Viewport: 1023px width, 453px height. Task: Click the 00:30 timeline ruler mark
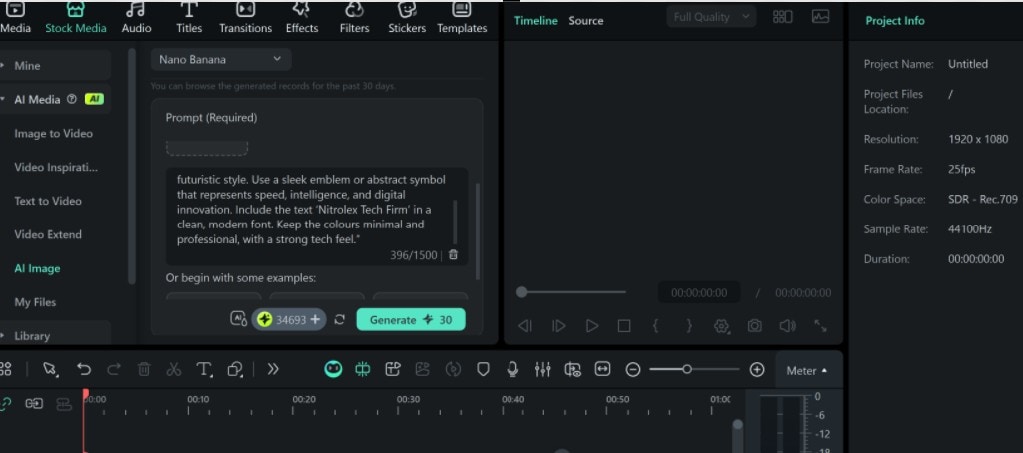pos(408,399)
